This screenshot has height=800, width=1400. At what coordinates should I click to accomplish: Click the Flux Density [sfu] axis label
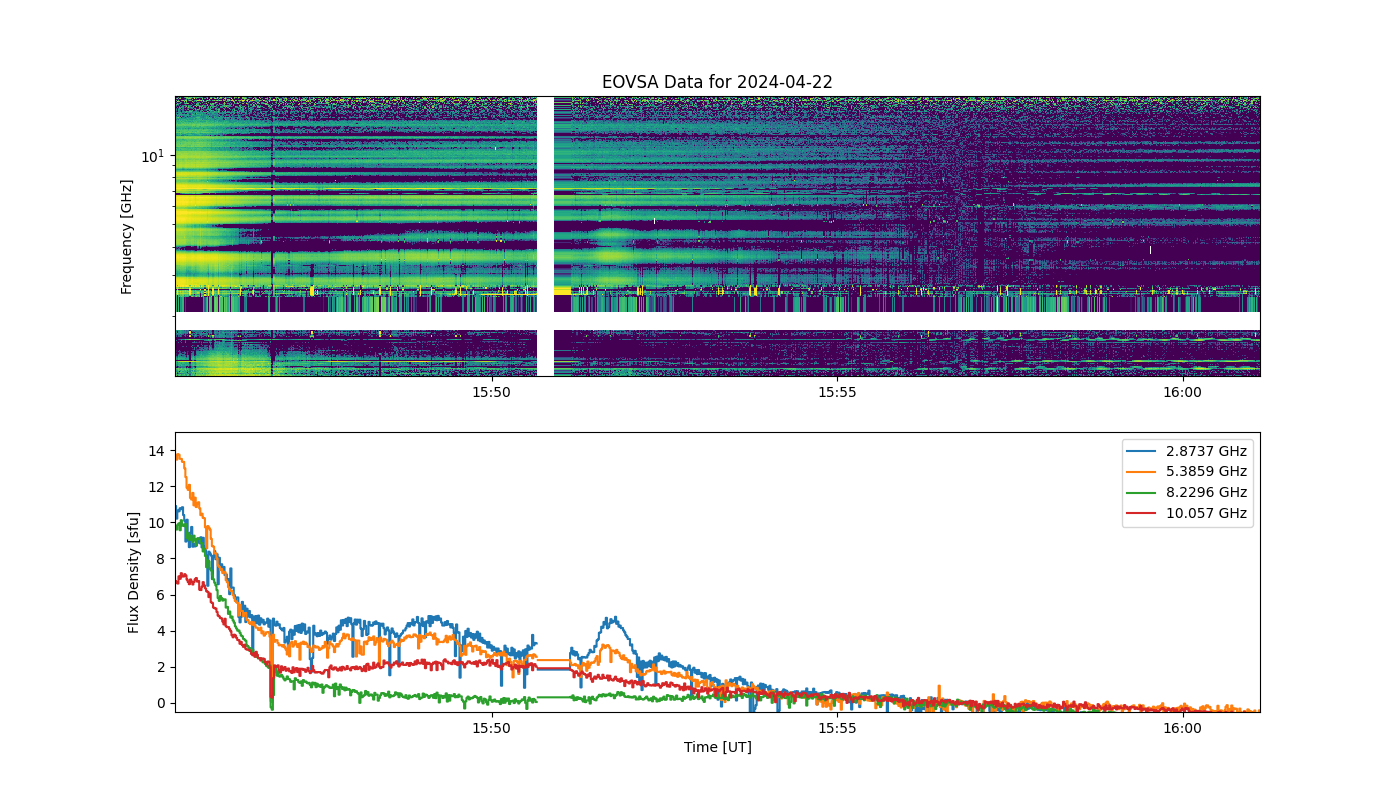(x=133, y=572)
